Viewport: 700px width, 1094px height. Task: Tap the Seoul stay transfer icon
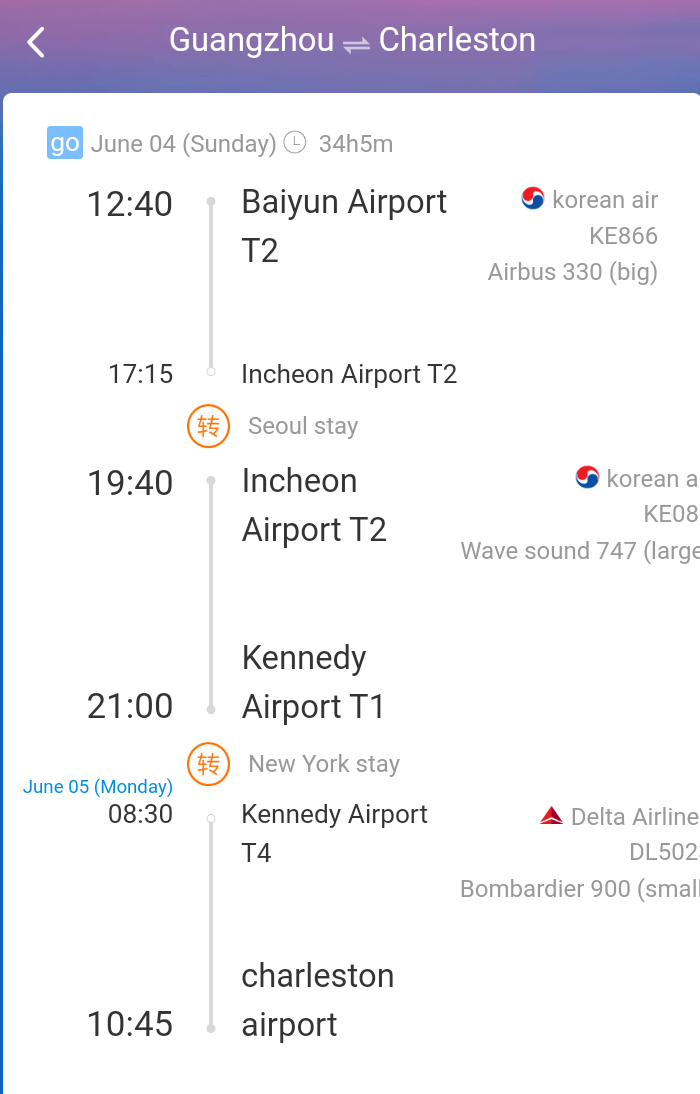click(x=208, y=426)
